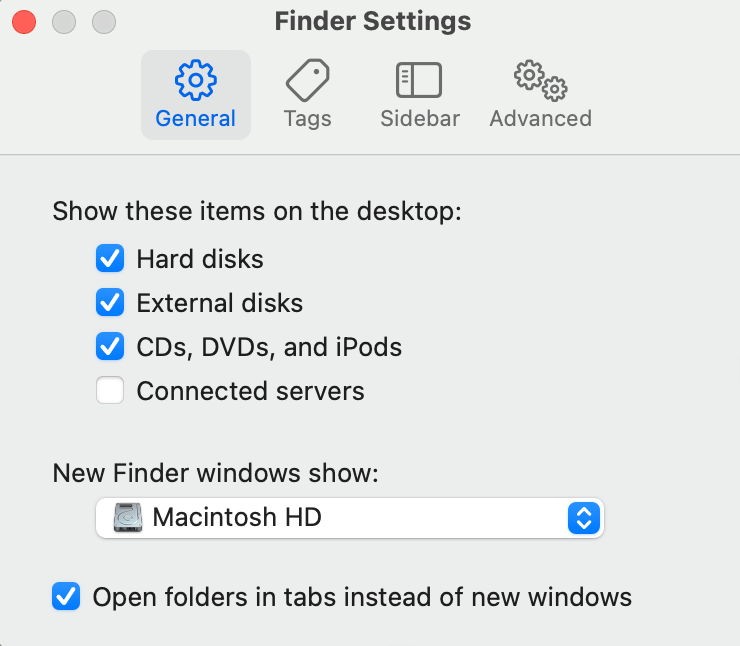Open the Sidebar panel icon
Screen dimensions: 740x646
(419, 80)
